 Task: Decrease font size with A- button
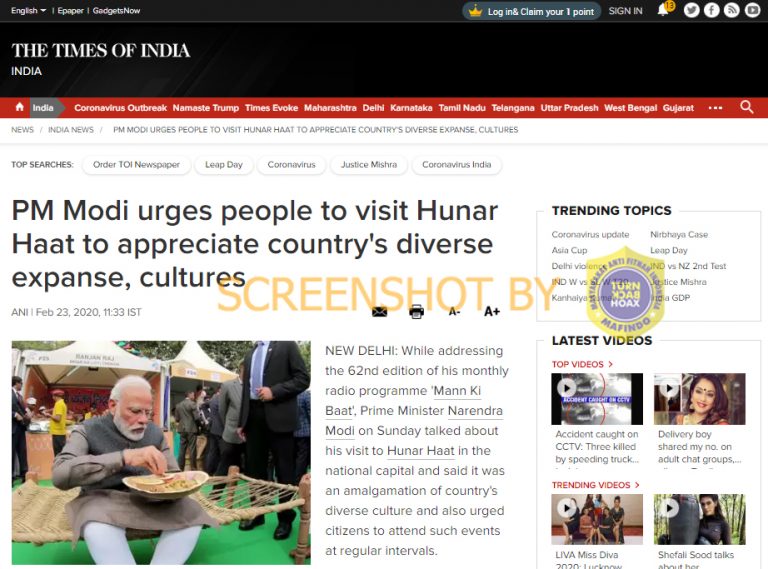coord(455,311)
